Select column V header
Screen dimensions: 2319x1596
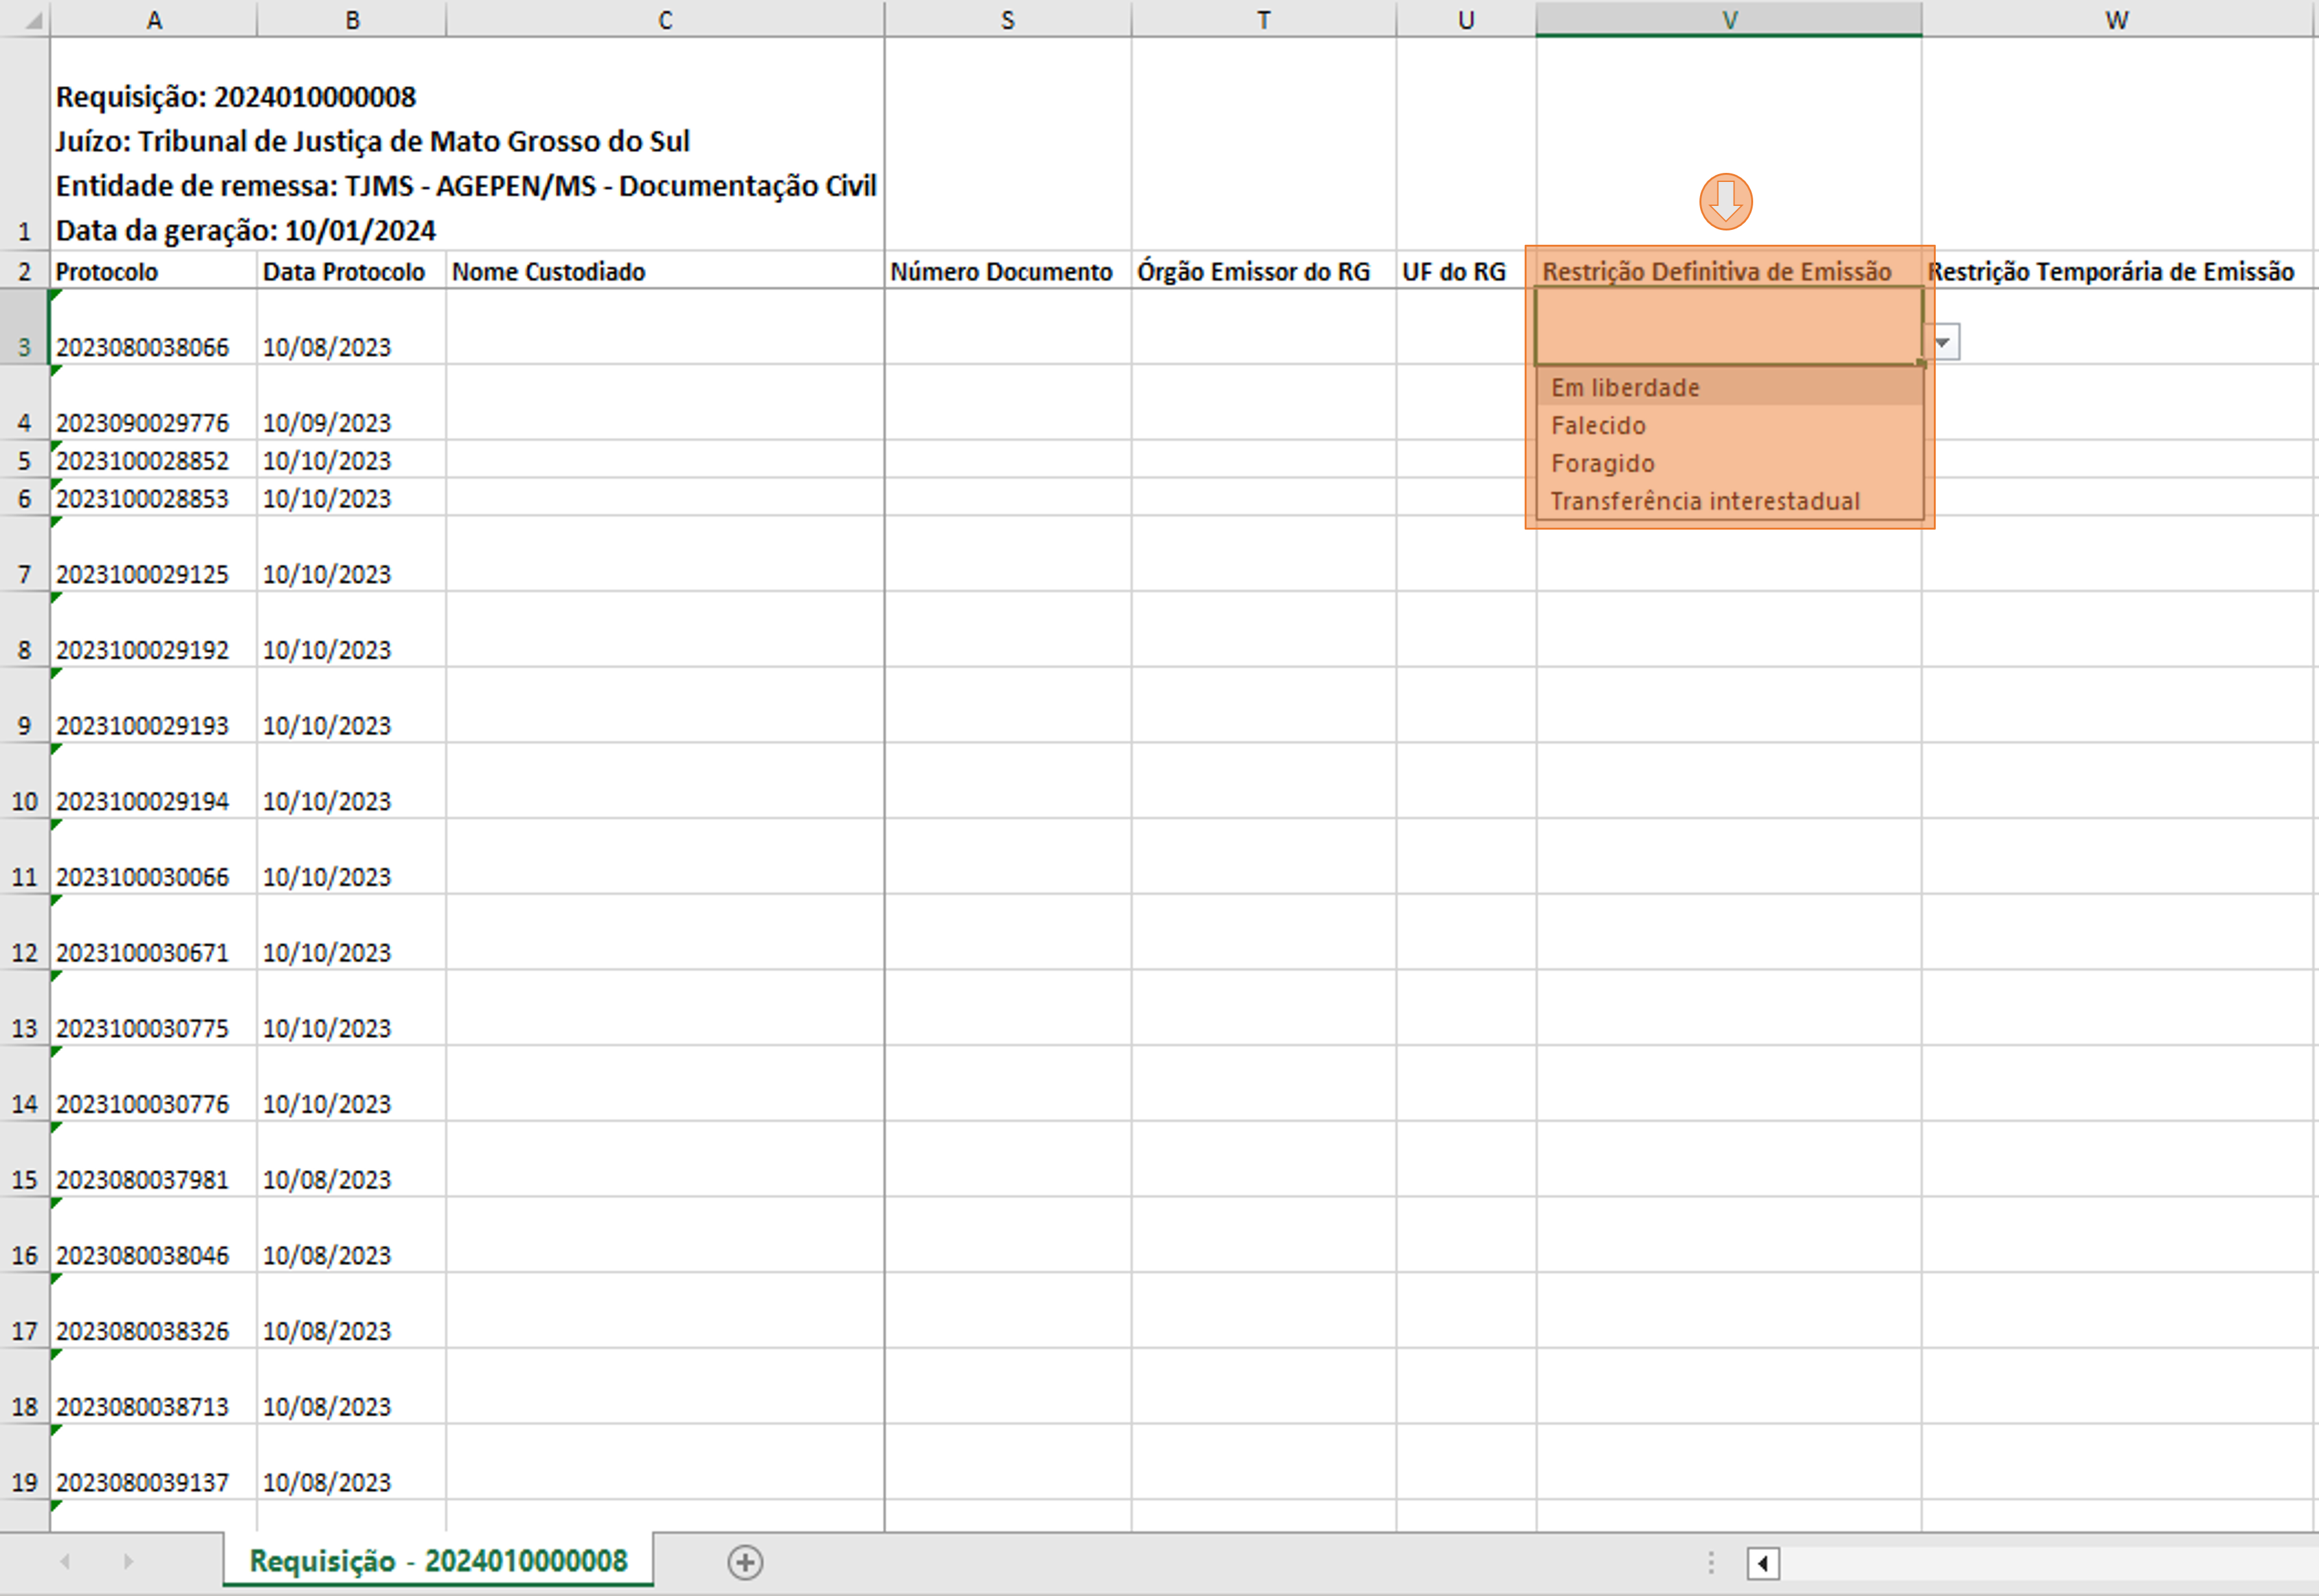pos(1729,19)
